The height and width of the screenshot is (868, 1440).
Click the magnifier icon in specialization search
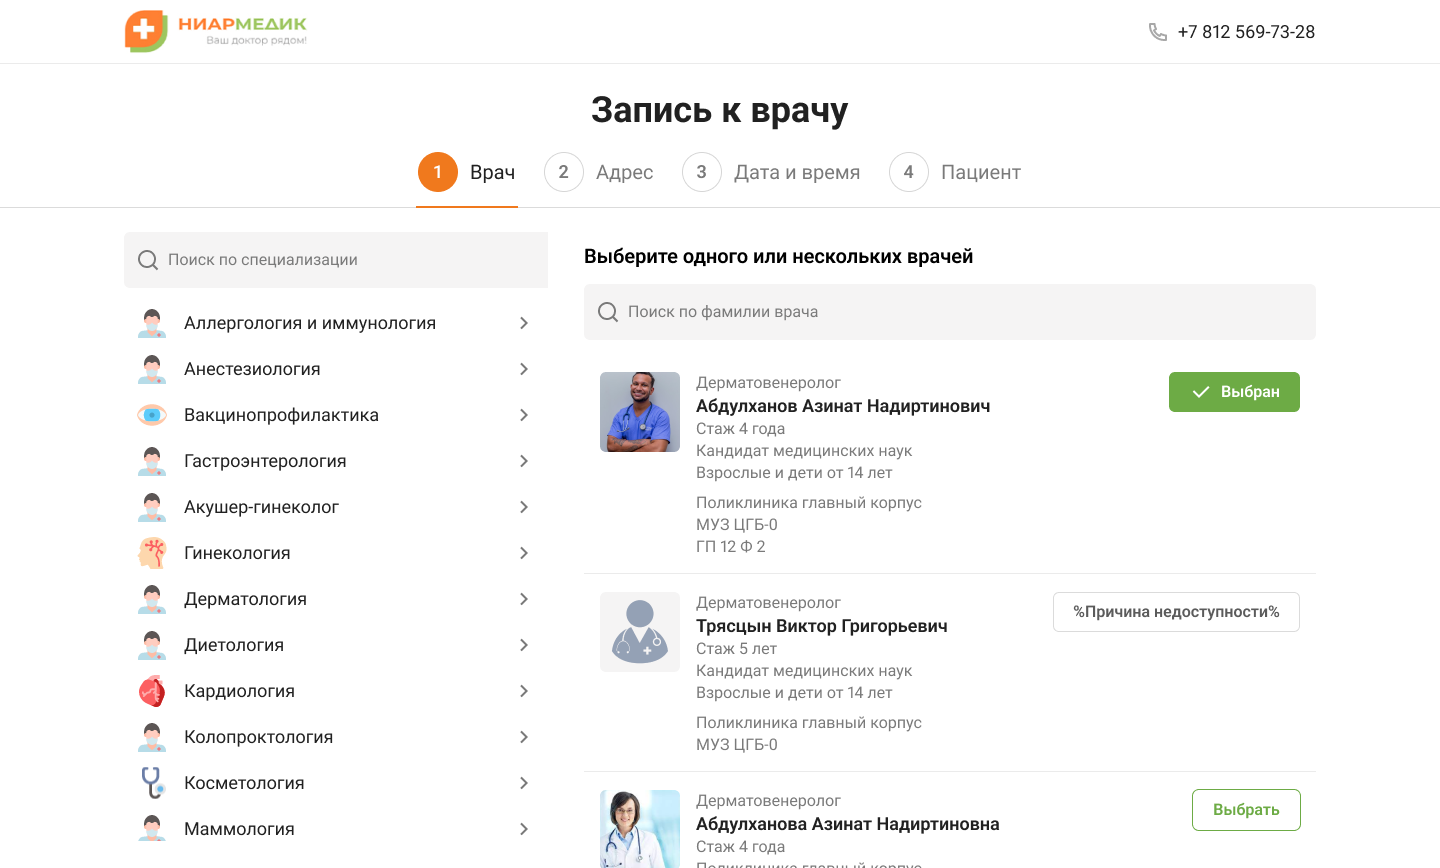pyautogui.click(x=148, y=260)
